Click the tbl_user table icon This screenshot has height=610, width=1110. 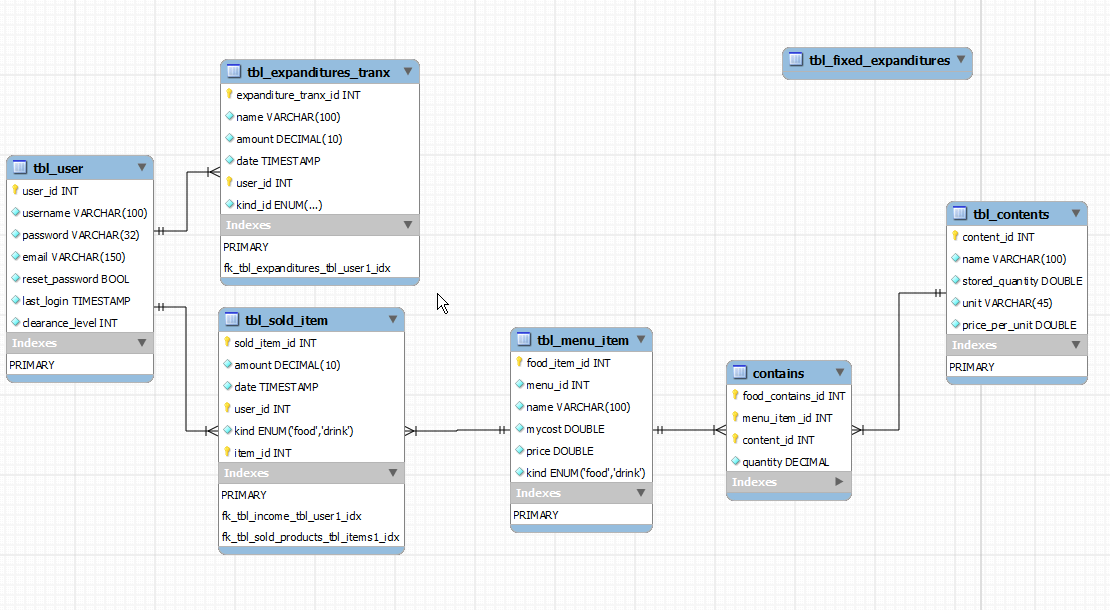pos(20,168)
